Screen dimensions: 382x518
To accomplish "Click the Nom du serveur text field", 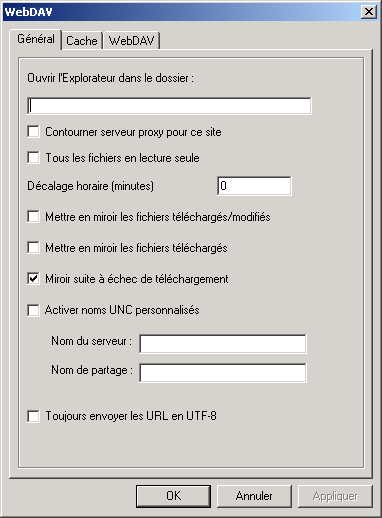I will (223, 344).
